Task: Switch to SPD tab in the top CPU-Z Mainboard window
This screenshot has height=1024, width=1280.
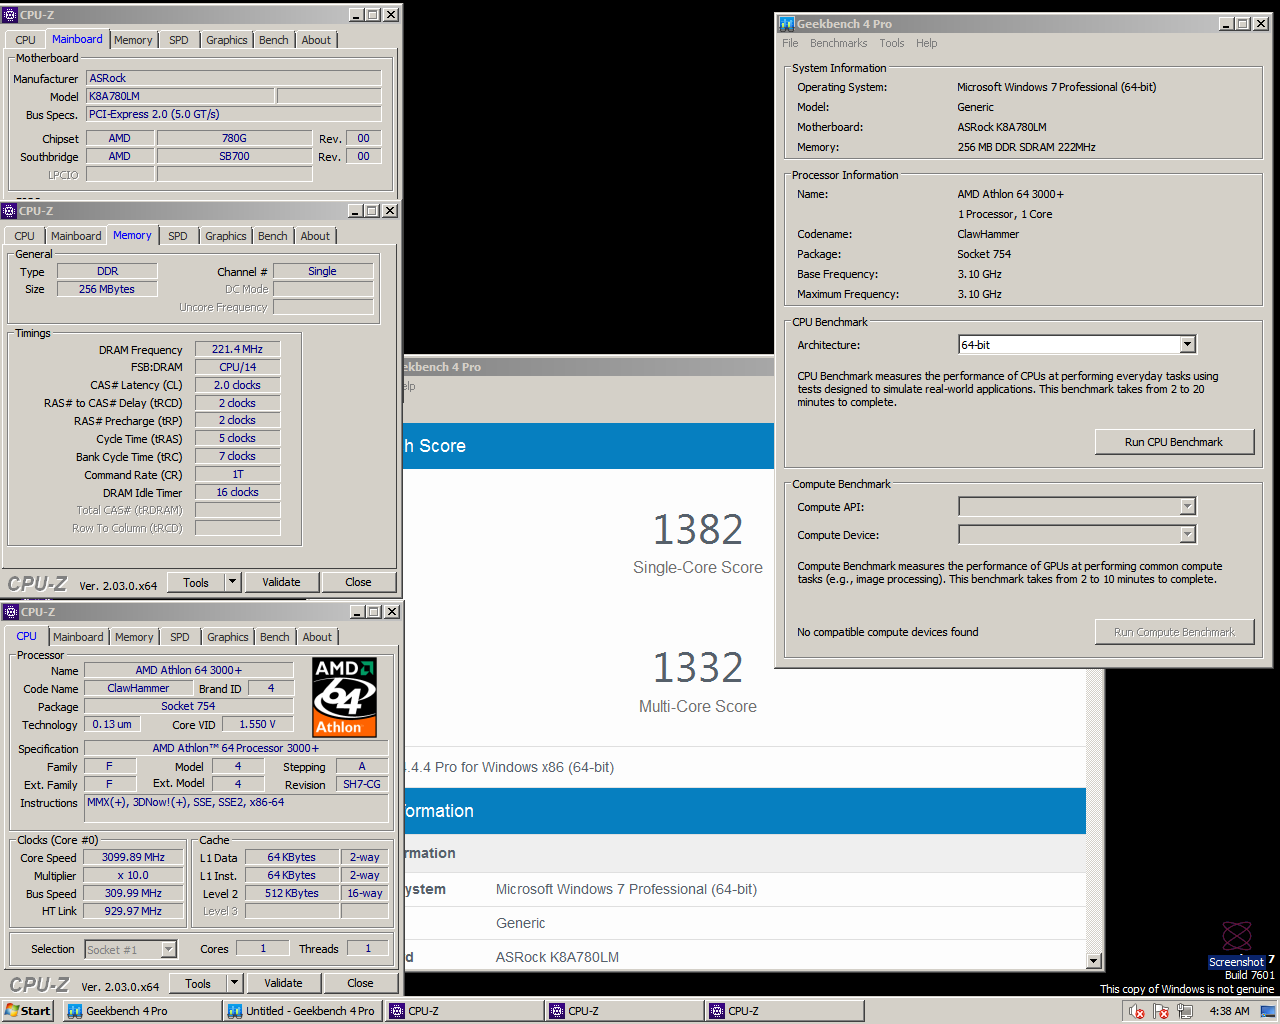Action: 179,40
